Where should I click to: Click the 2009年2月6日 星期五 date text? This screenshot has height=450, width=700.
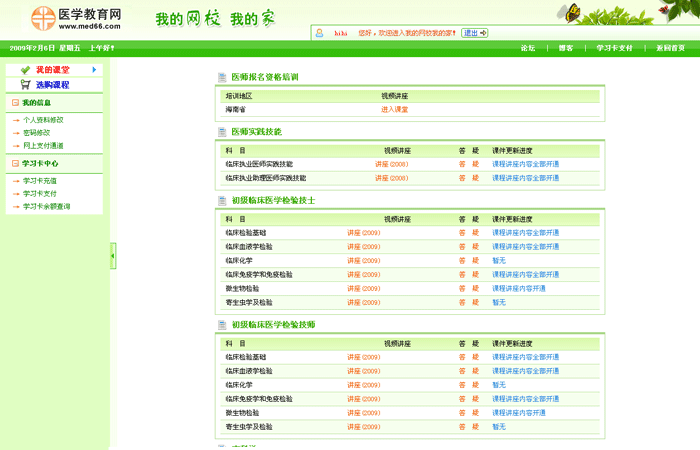pyautogui.click(x=45, y=48)
